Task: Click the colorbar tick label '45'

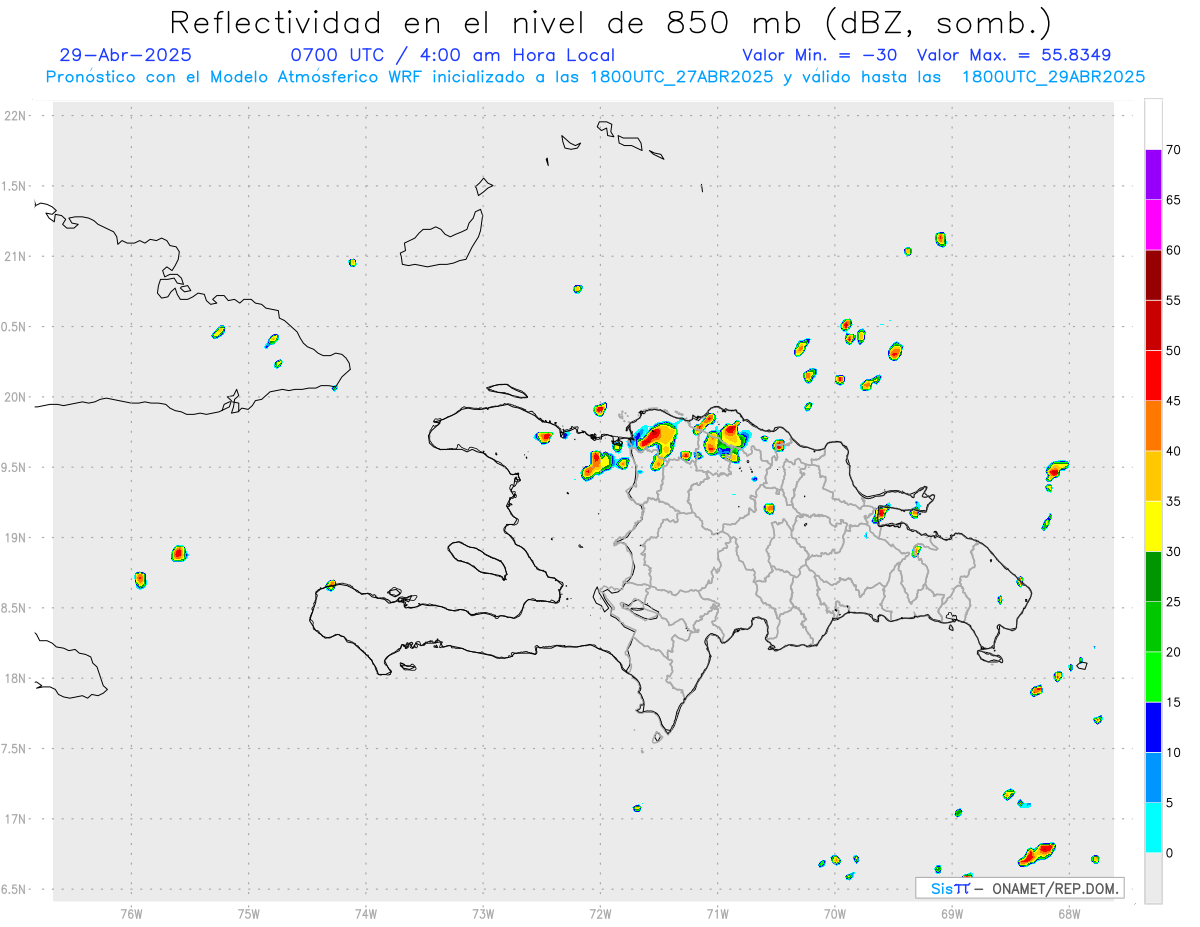Action: pyautogui.click(x=1173, y=401)
